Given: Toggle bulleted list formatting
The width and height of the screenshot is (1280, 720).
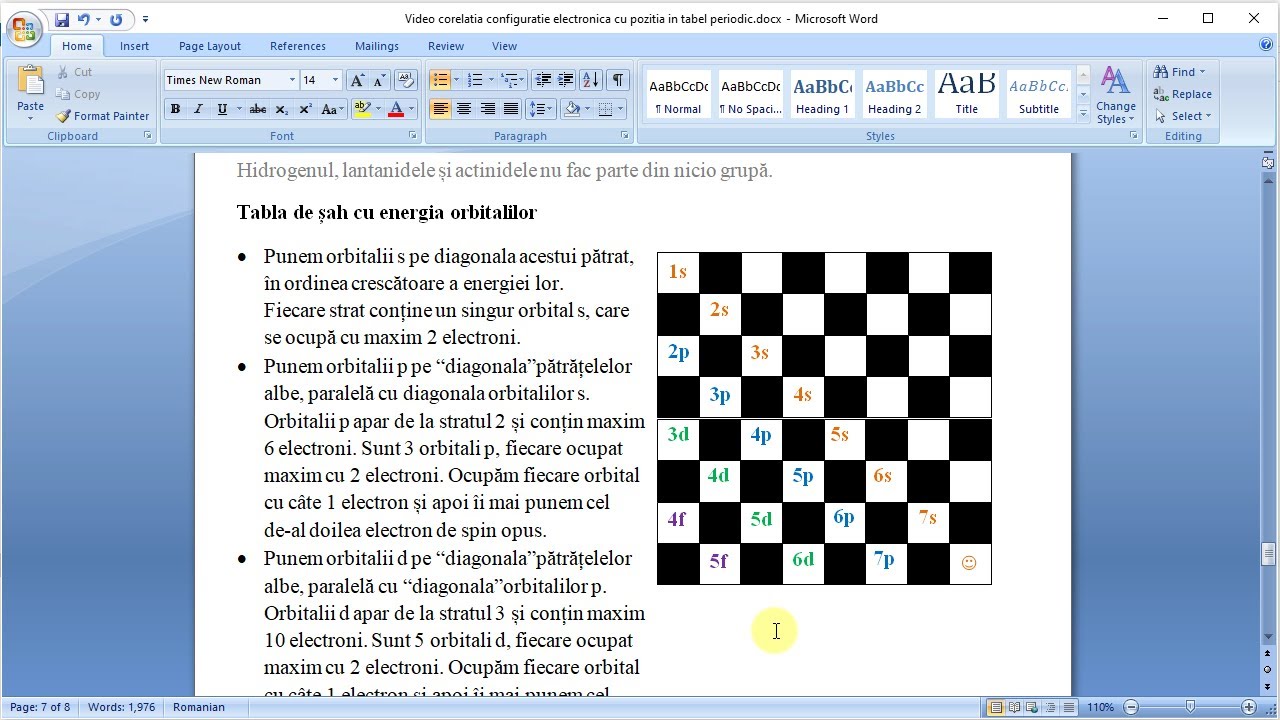Looking at the screenshot, I should click(439, 80).
